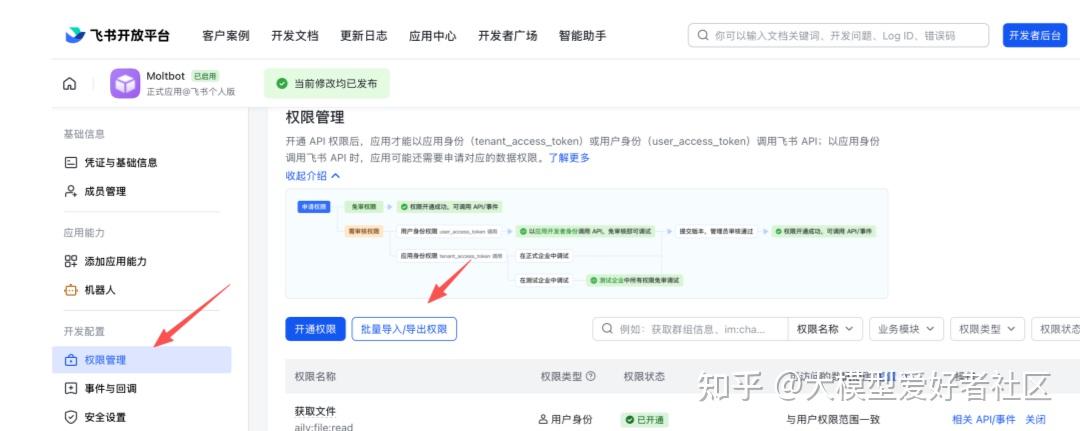Click the 凭证与基础信息 sidebar icon
The height and width of the screenshot is (431, 1080).
[70, 162]
